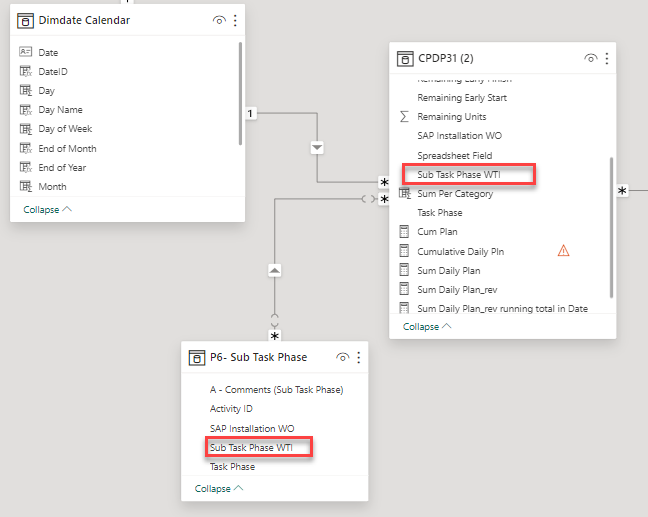The width and height of the screenshot is (648, 517).
Task: Open more options for CPDP31 (2) table
Action: [607, 58]
